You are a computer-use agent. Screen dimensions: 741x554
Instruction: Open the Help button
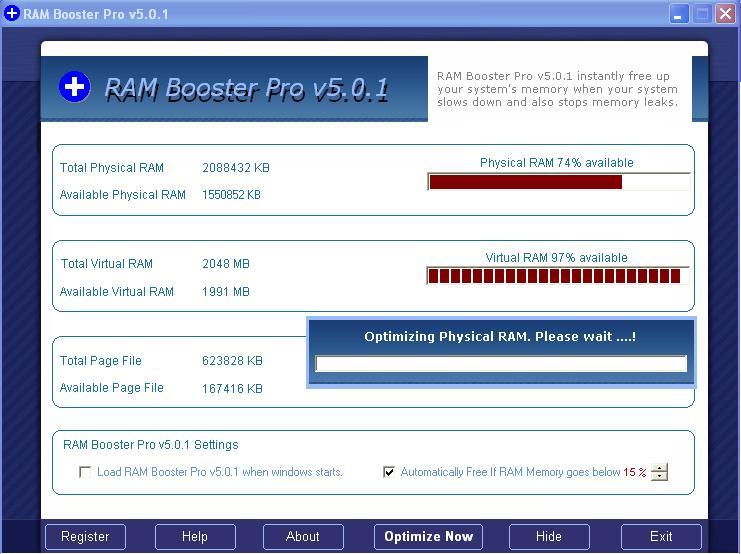195,537
